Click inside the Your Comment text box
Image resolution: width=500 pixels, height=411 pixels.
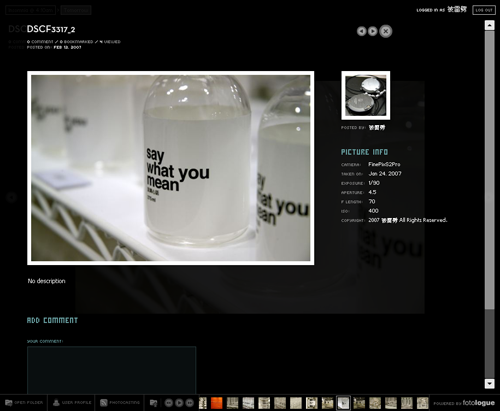pyautogui.click(x=111, y=370)
